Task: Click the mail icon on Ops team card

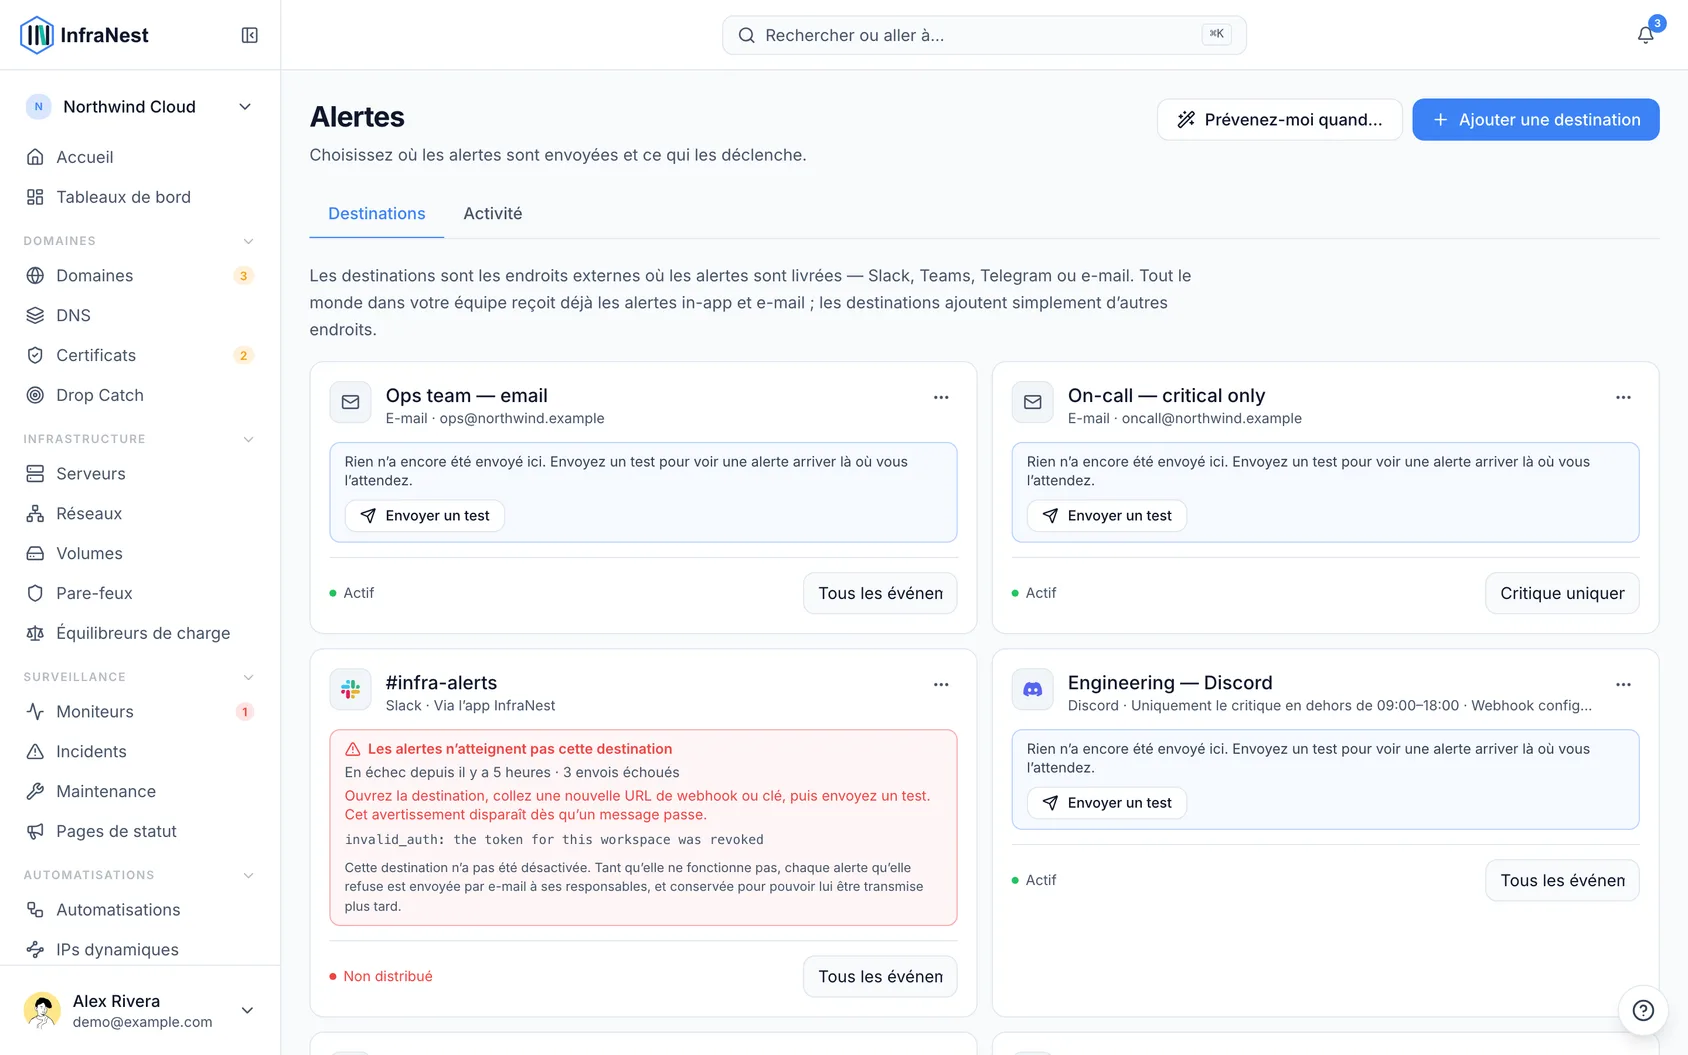Action: point(351,402)
